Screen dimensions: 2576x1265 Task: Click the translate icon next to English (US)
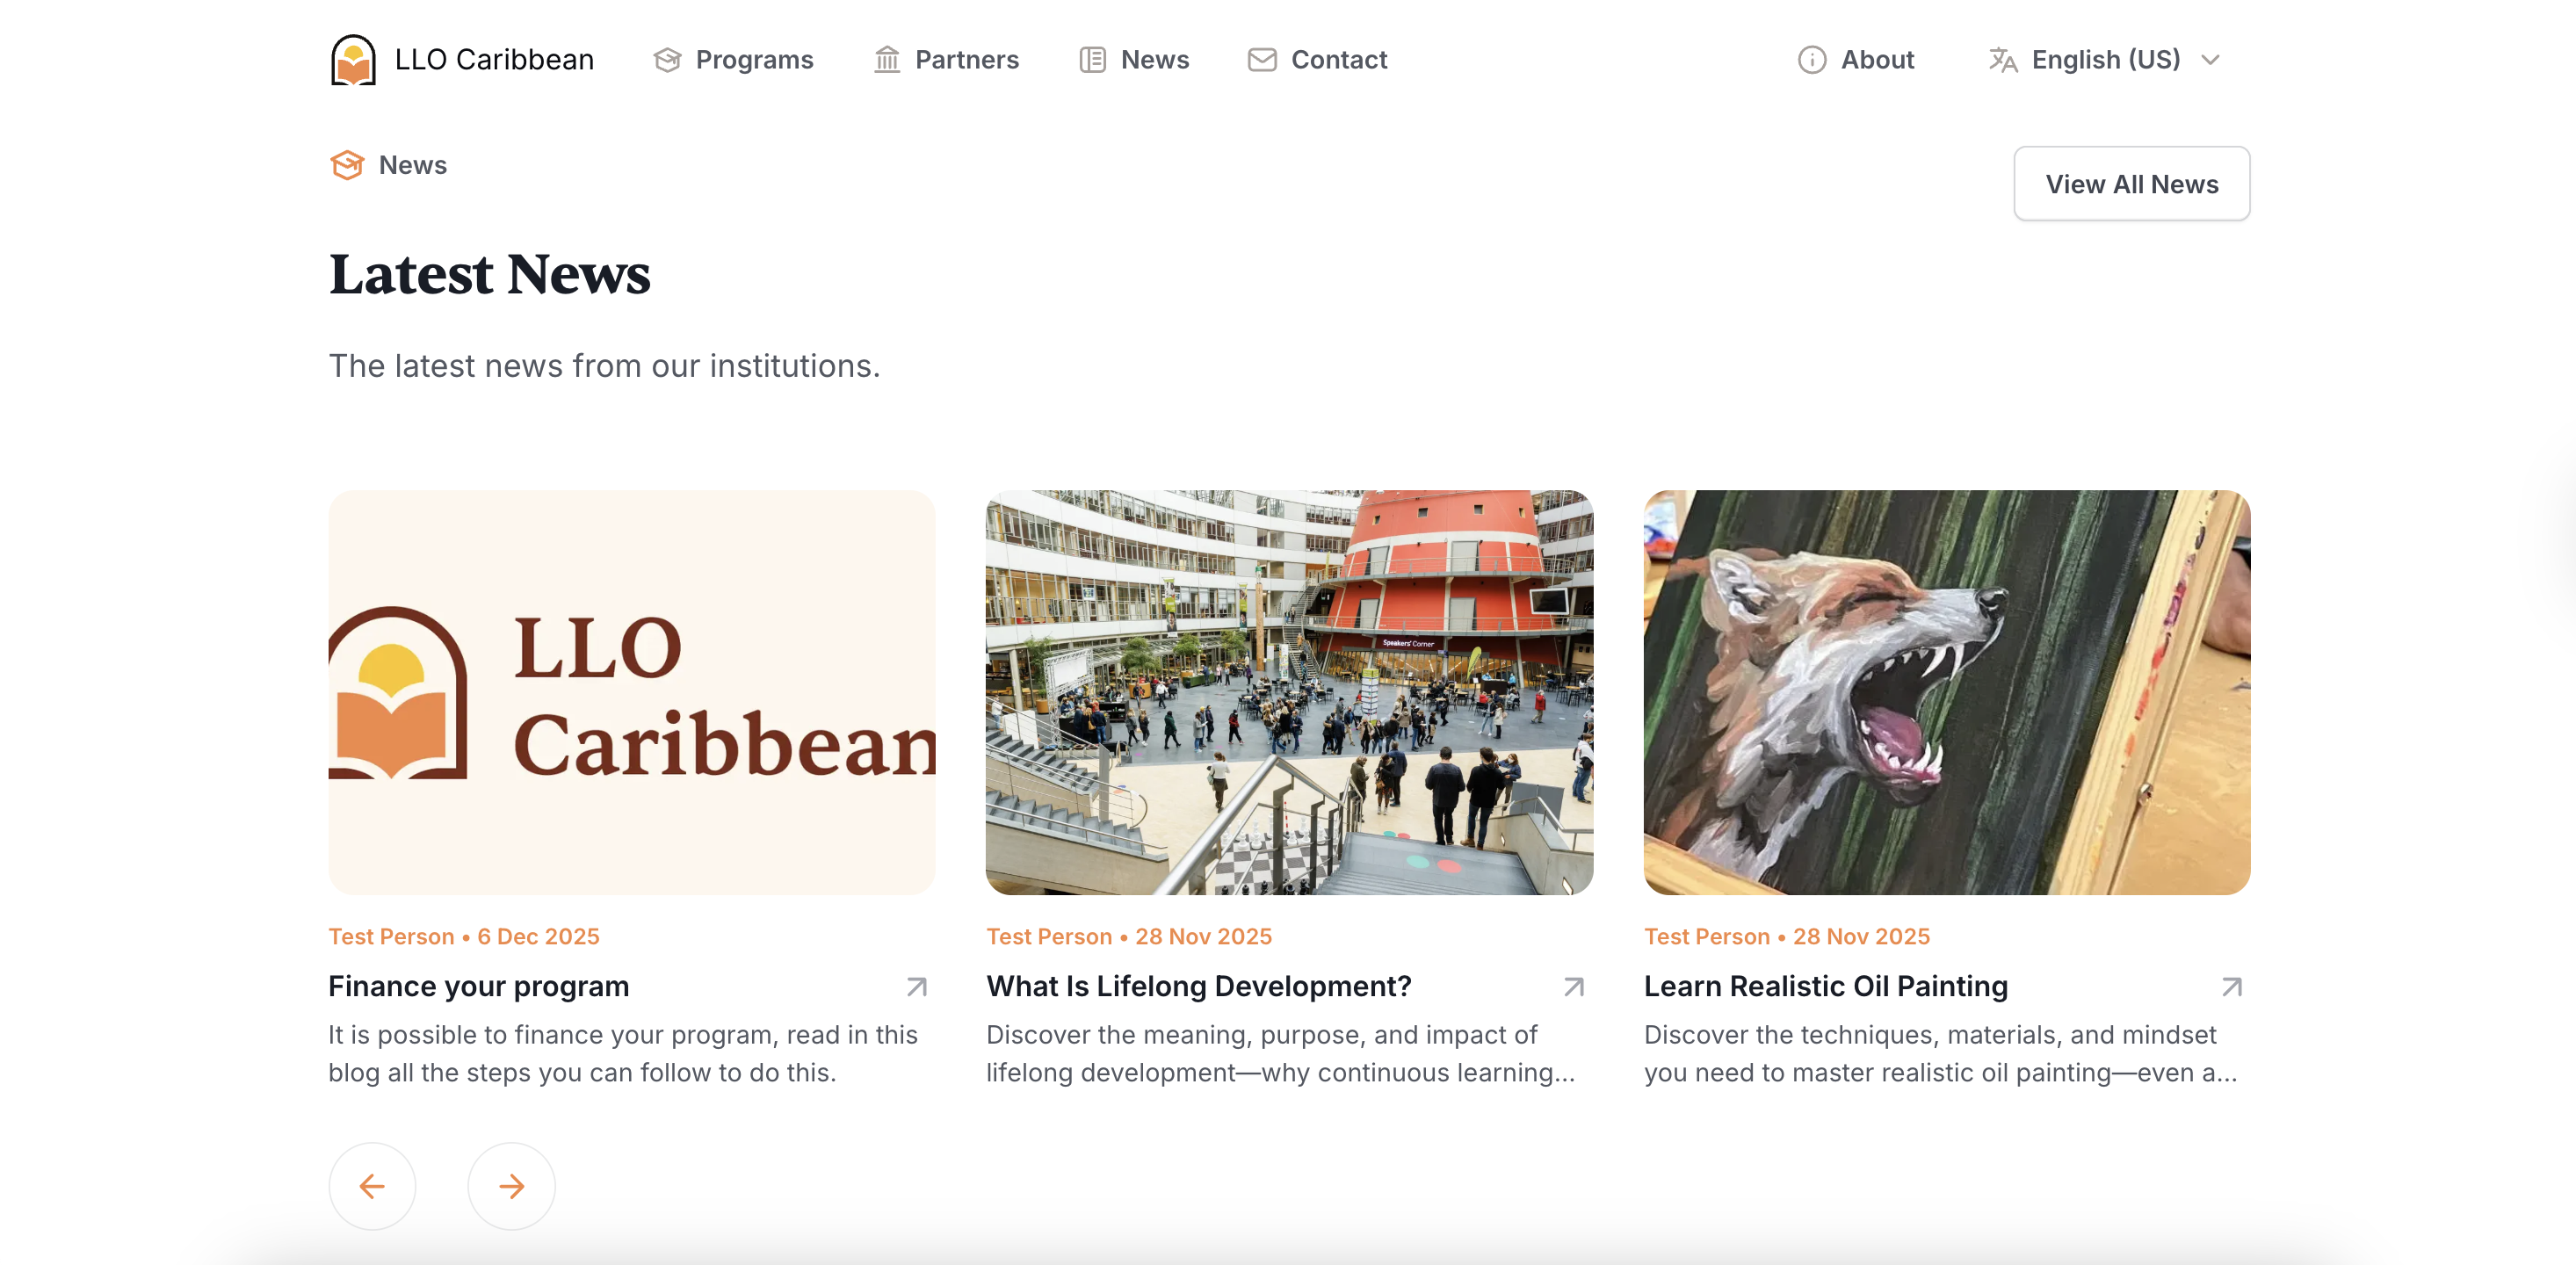[x=2003, y=60]
